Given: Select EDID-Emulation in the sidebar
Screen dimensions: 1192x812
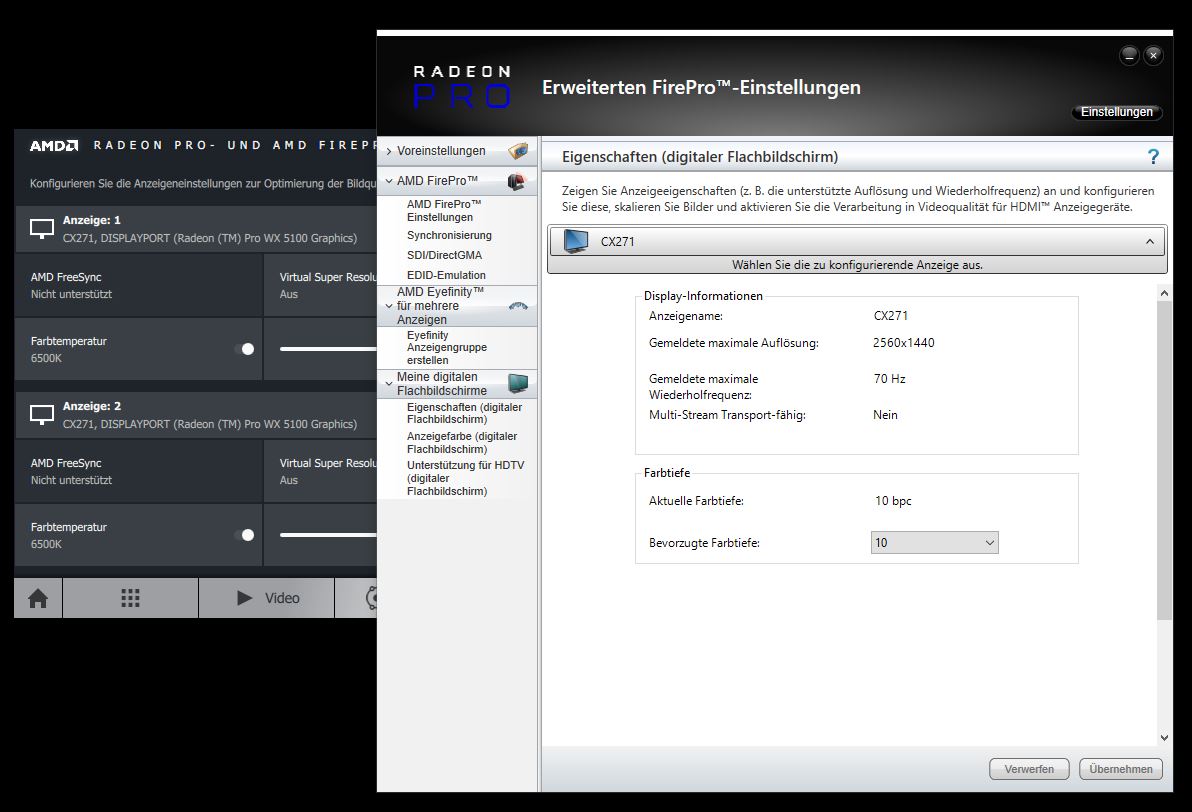Looking at the screenshot, I should coord(446,275).
